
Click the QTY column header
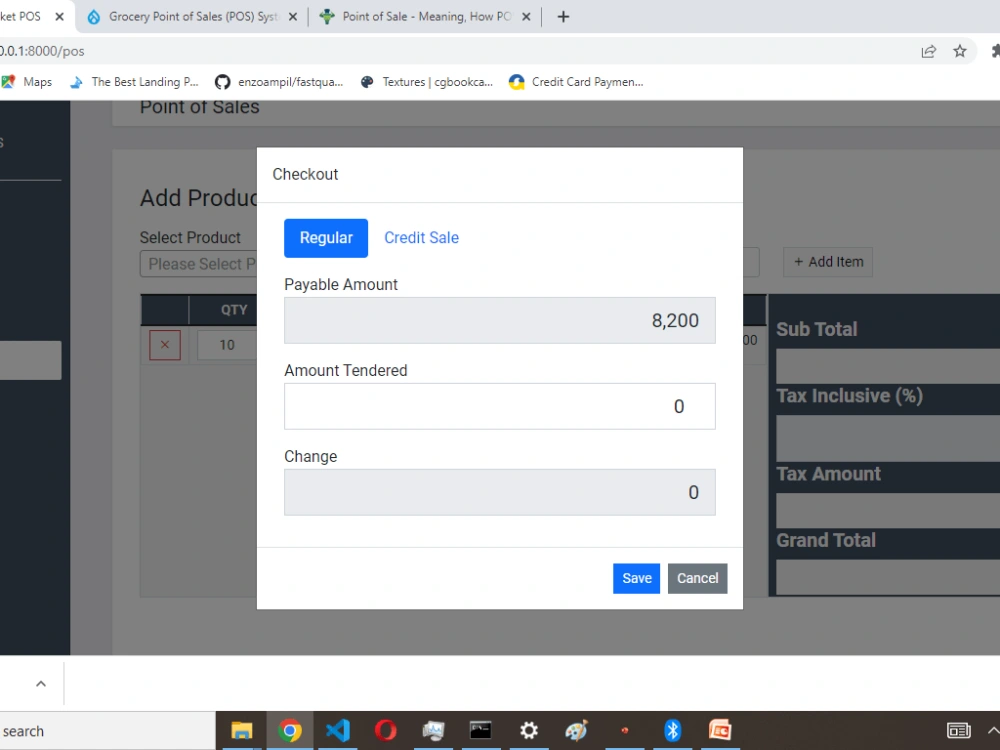[233, 310]
